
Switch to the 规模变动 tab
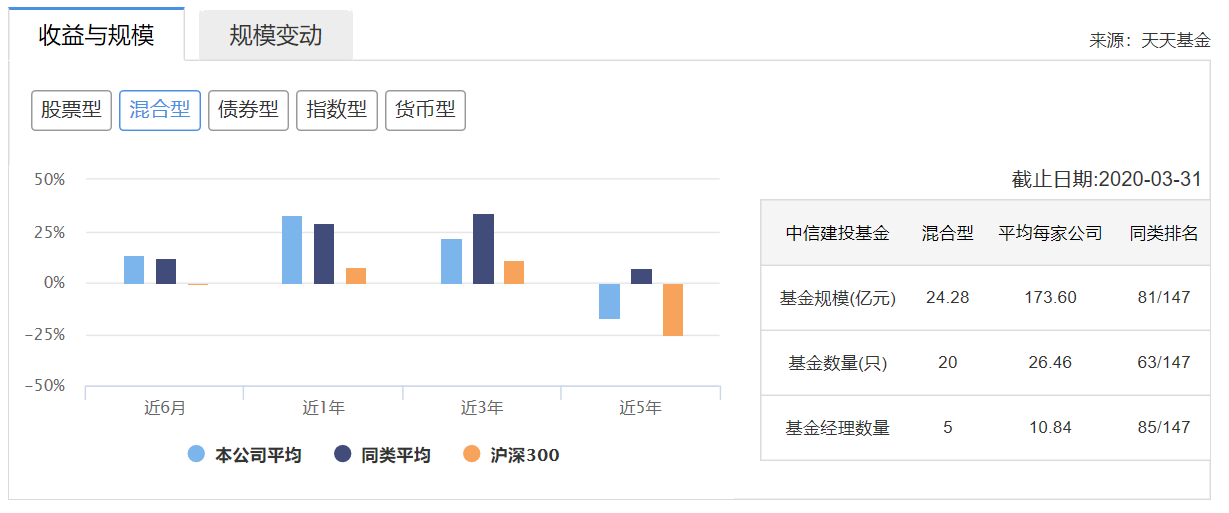[x=276, y=36]
